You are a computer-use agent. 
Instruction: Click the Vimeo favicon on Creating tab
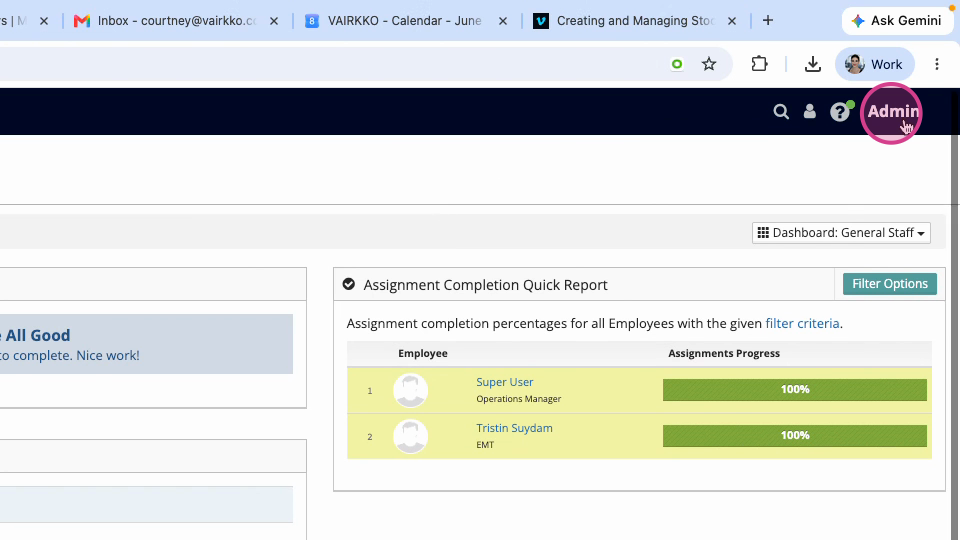(x=541, y=21)
